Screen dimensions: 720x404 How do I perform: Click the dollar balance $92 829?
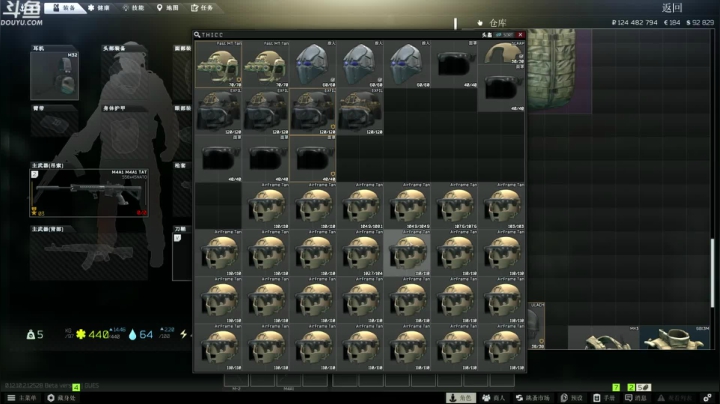coord(700,22)
